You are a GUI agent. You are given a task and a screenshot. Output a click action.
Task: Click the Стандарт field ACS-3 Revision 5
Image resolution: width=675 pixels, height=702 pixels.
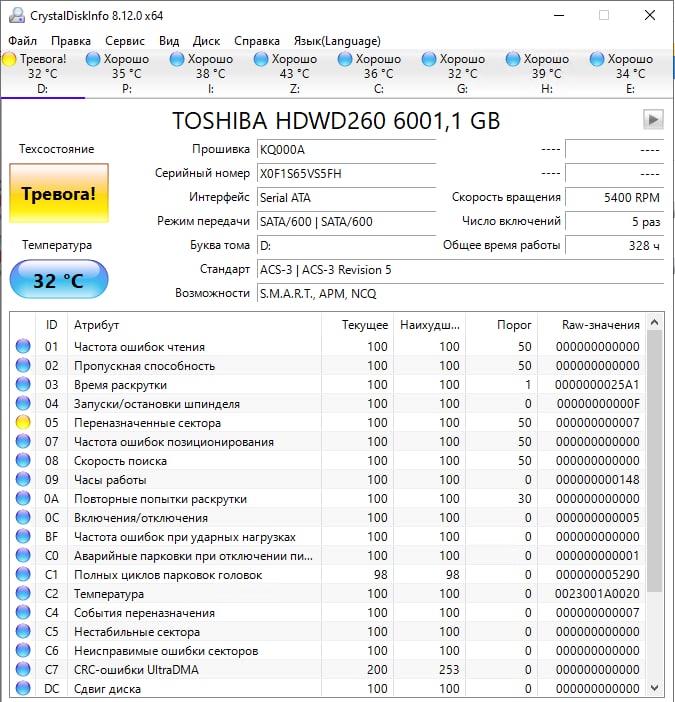pyautogui.click(x=460, y=270)
